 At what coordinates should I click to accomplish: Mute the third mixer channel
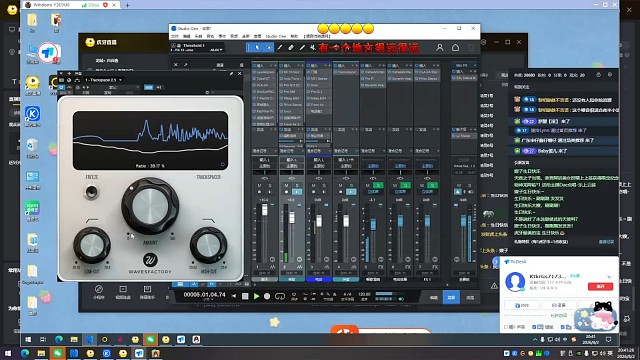click(x=314, y=185)
